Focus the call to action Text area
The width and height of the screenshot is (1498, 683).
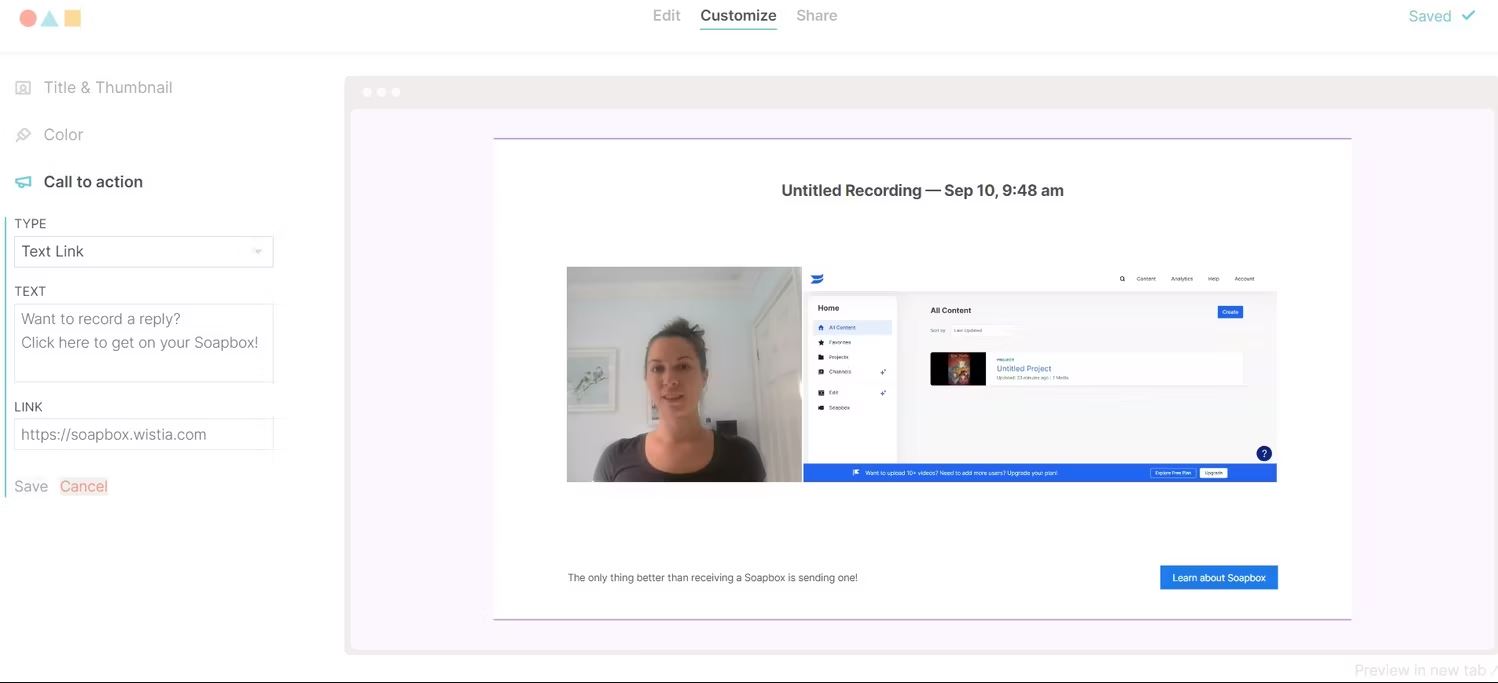(x=143, y=343)
